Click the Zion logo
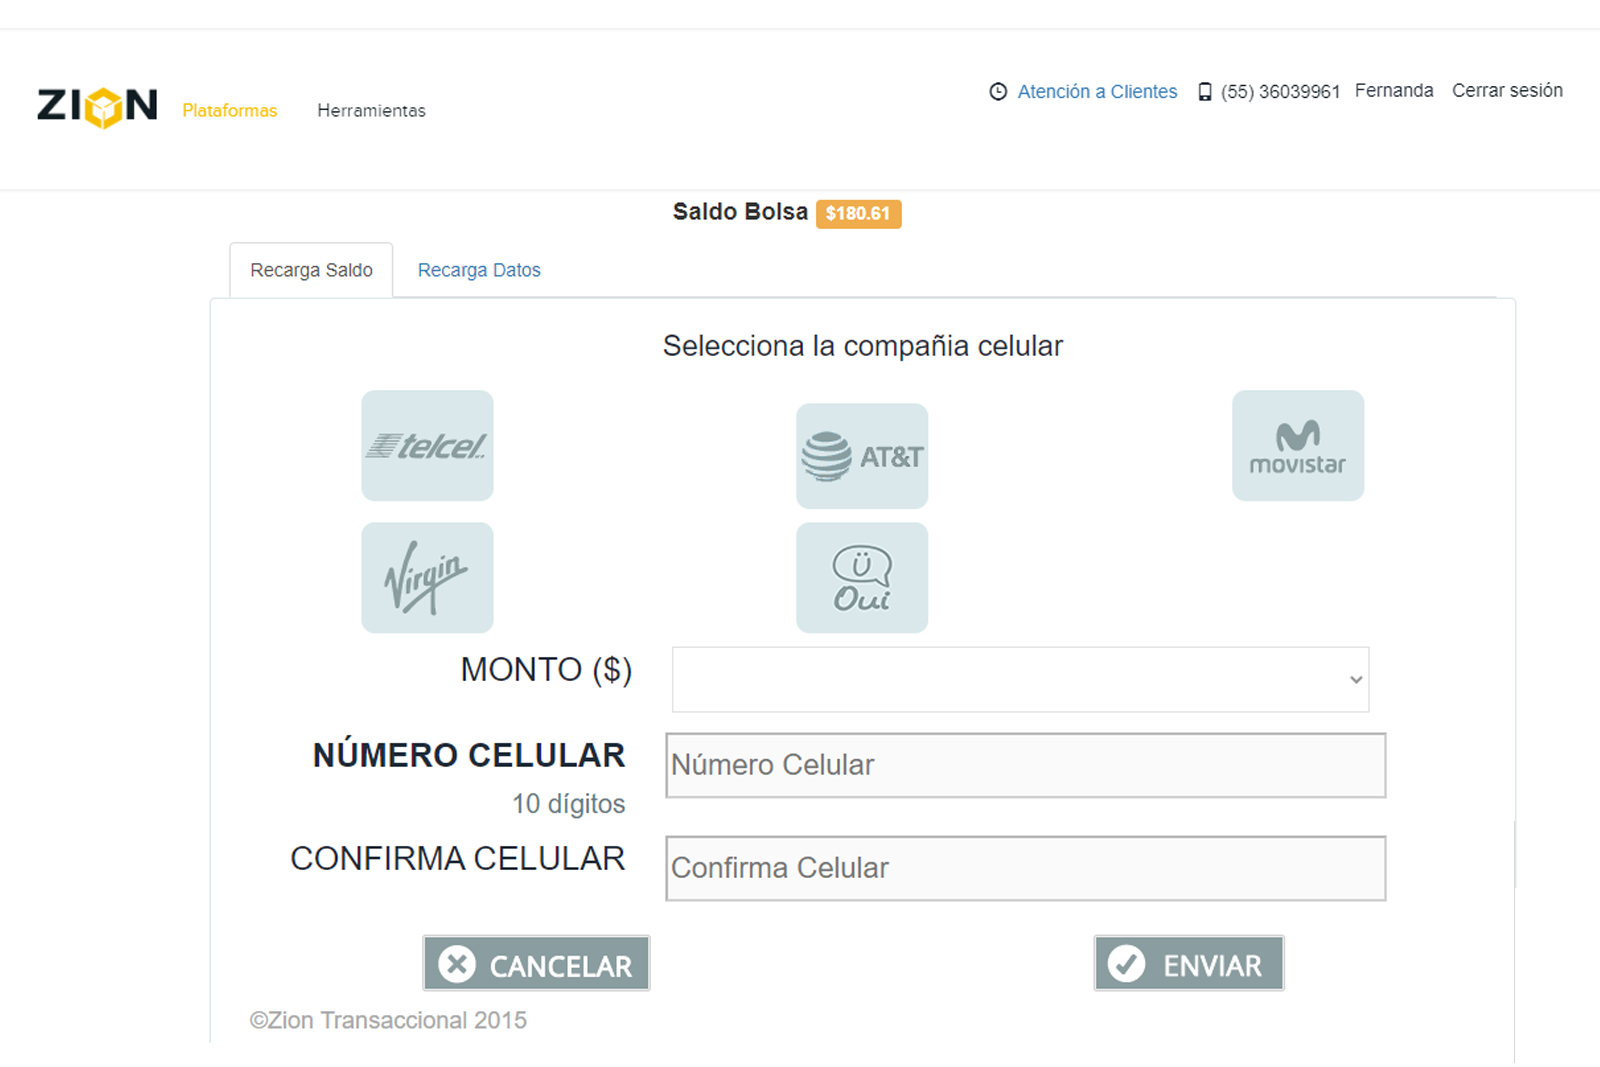This screenshot has height=1067, width=1600. (97, 106)
